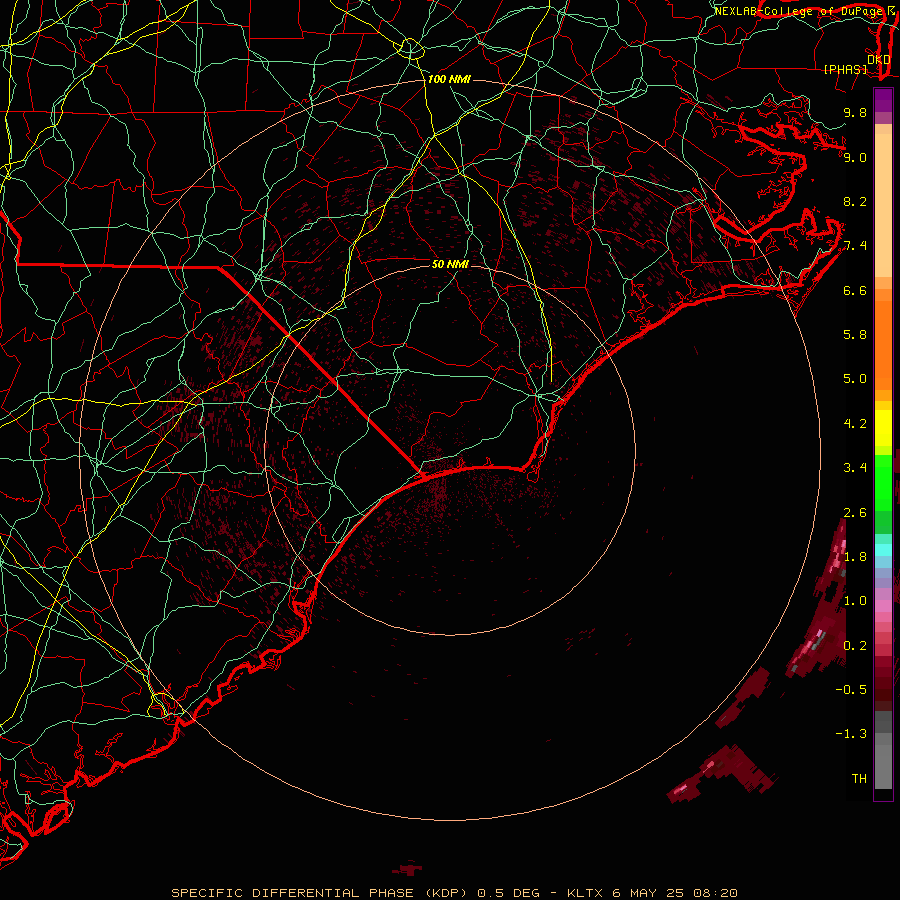This screenshot has height=900, width=900.
Task: Click the [PHAS] units label
Action: [x=845, y=69]
